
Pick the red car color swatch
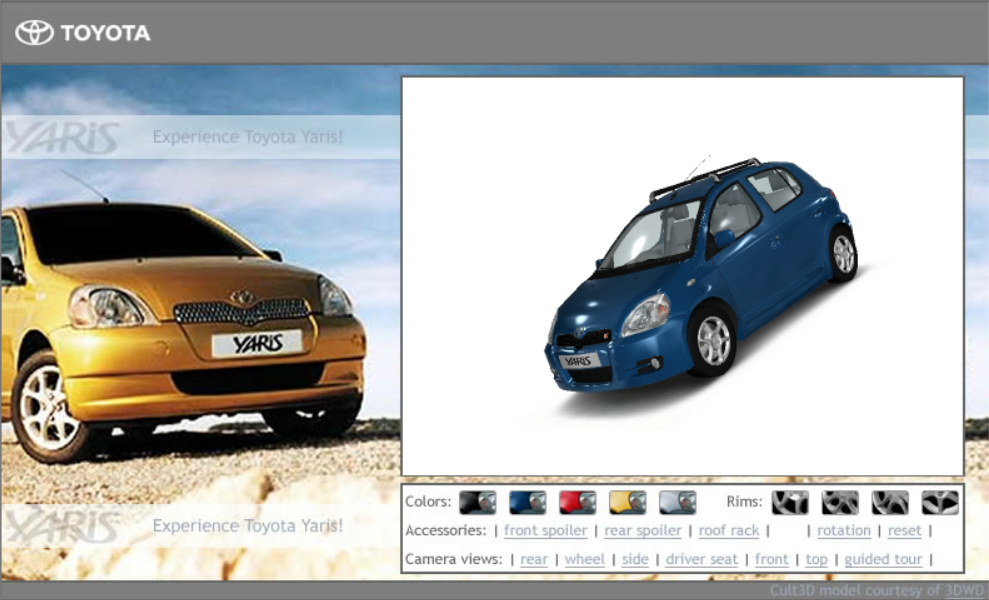pos(577,502)
